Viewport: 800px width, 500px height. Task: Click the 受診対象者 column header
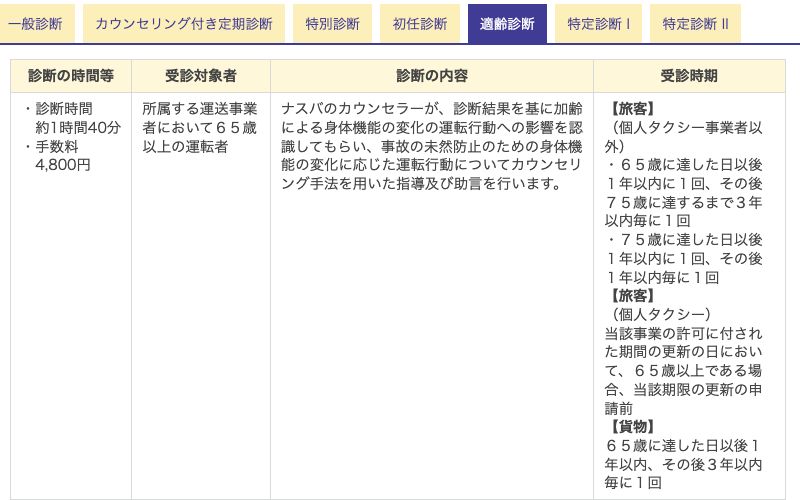(x=201, y=76)
